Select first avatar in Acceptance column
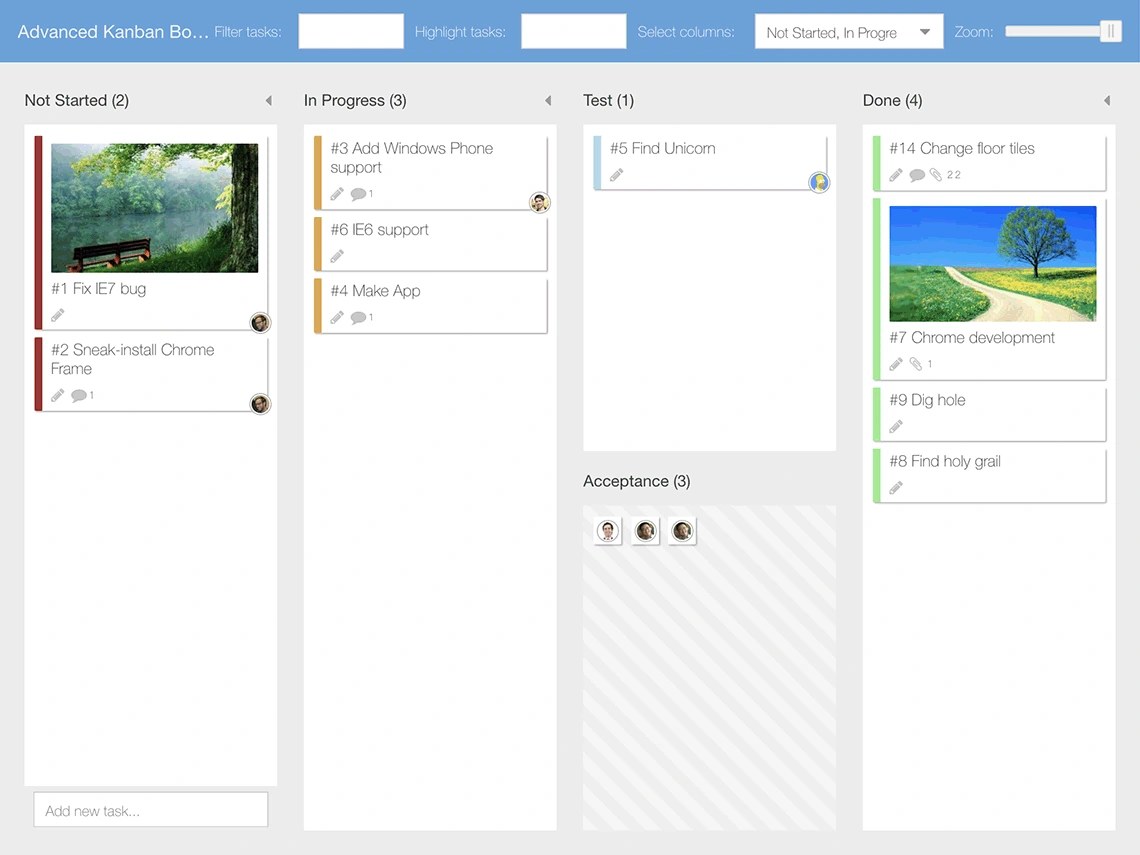Viewport: 1140px width, 855px height. (608, 531)
